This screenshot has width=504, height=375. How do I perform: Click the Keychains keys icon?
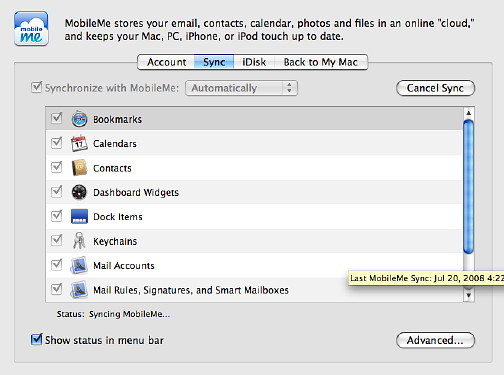[x=79, y=241]
